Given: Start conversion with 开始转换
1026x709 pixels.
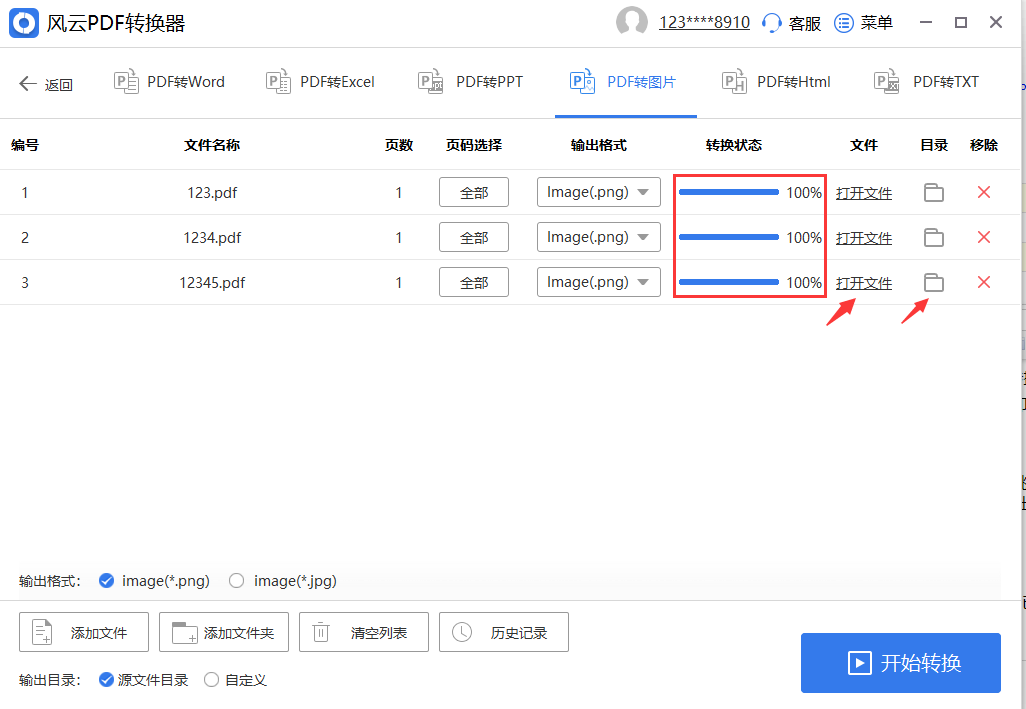Looking at the screenshot, I should [x=900, y=663].
